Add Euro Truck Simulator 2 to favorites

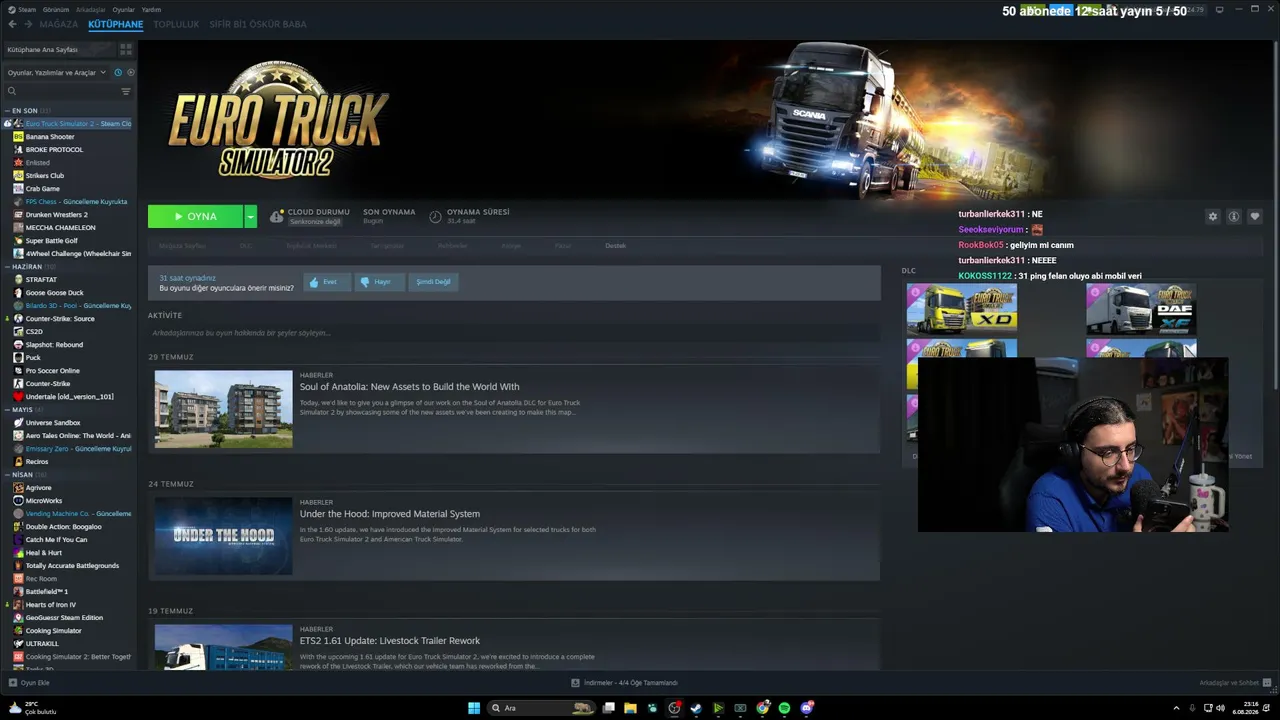(x=1255, y=216)
